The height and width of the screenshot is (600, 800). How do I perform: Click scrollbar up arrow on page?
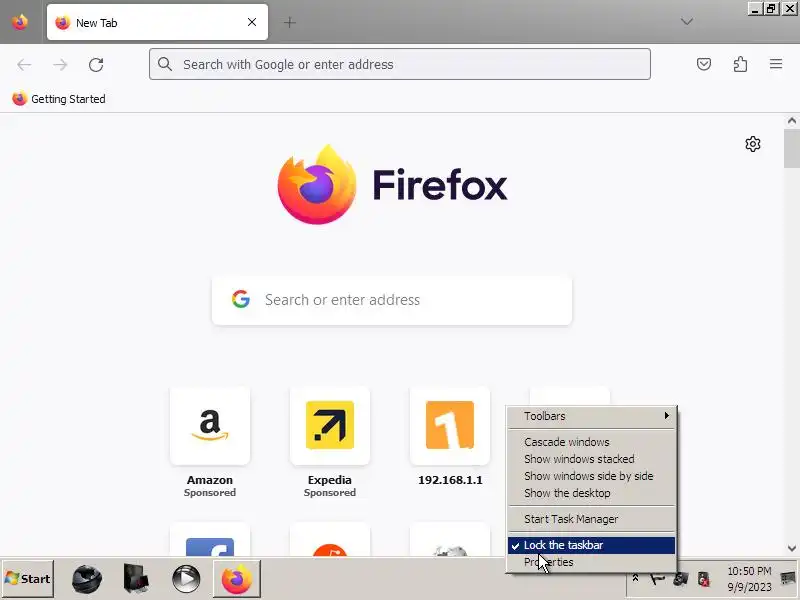pyautogui.click(x=791, y=121)
